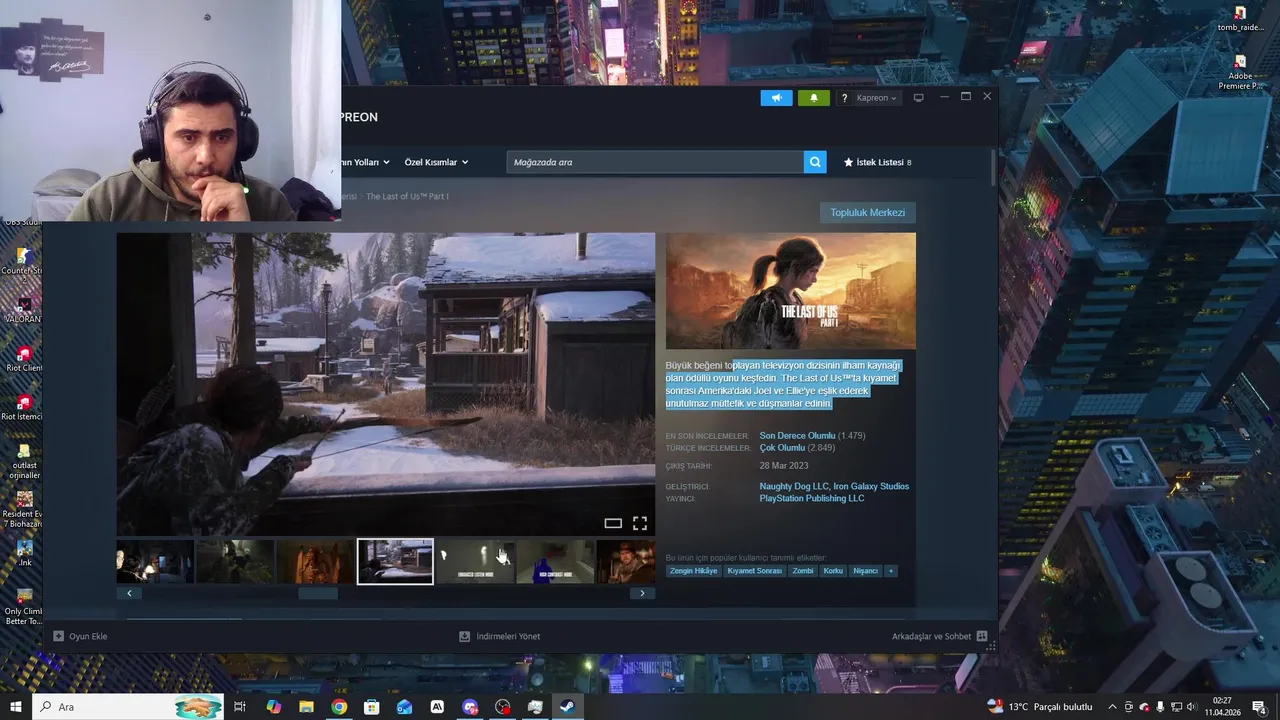Open Microsoft Store from the taskbar

(x=371, y=707)
